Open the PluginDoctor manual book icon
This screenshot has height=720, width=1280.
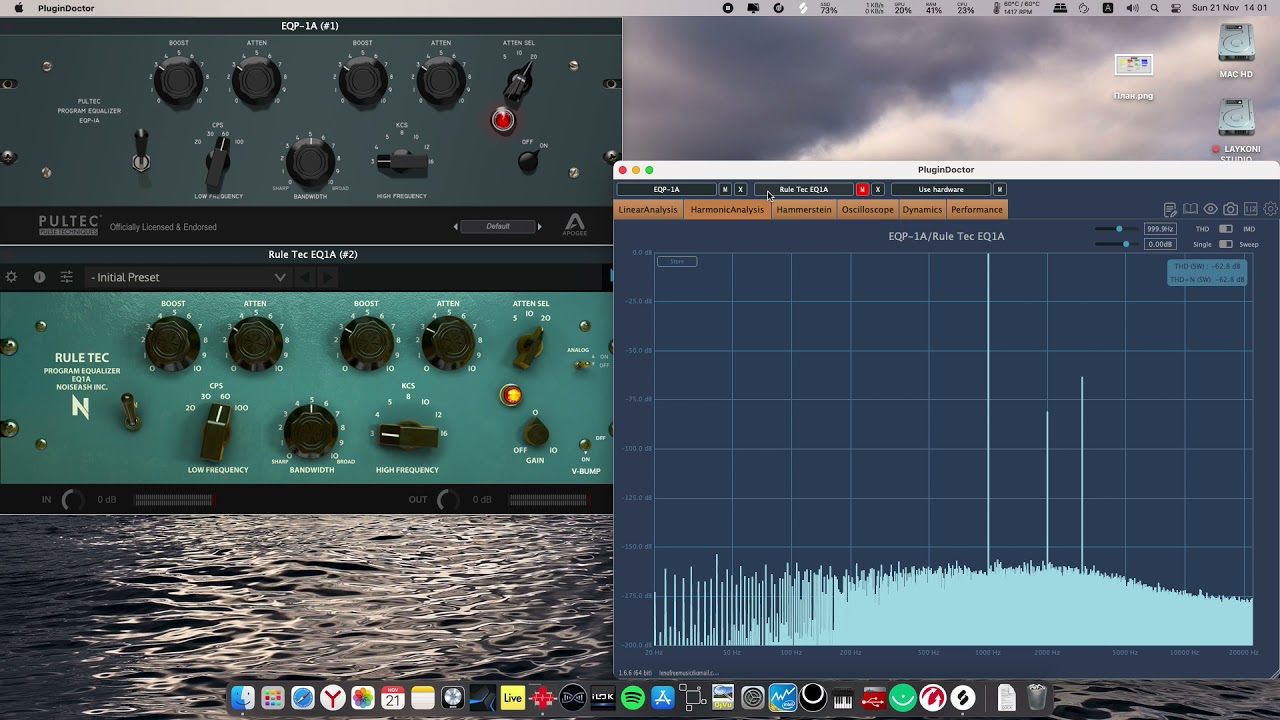click(1190, 209)
